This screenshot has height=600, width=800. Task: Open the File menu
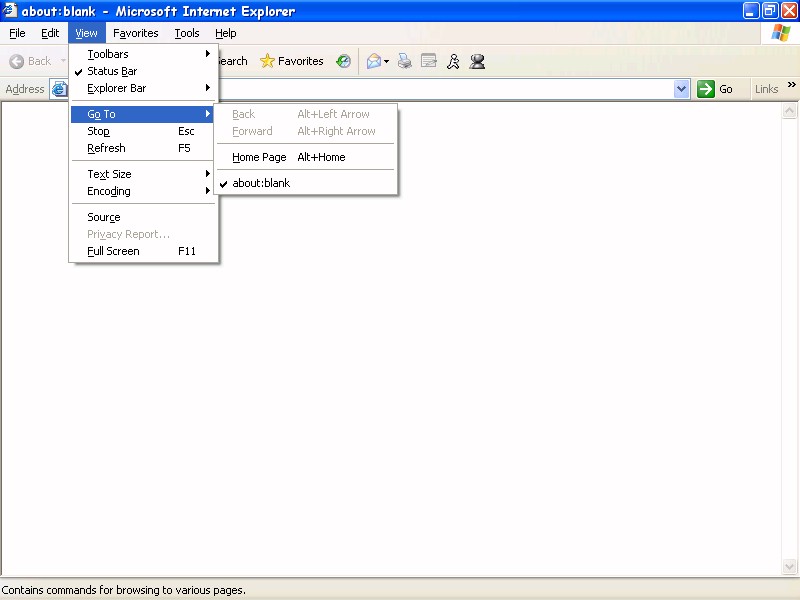coord(17,33)
